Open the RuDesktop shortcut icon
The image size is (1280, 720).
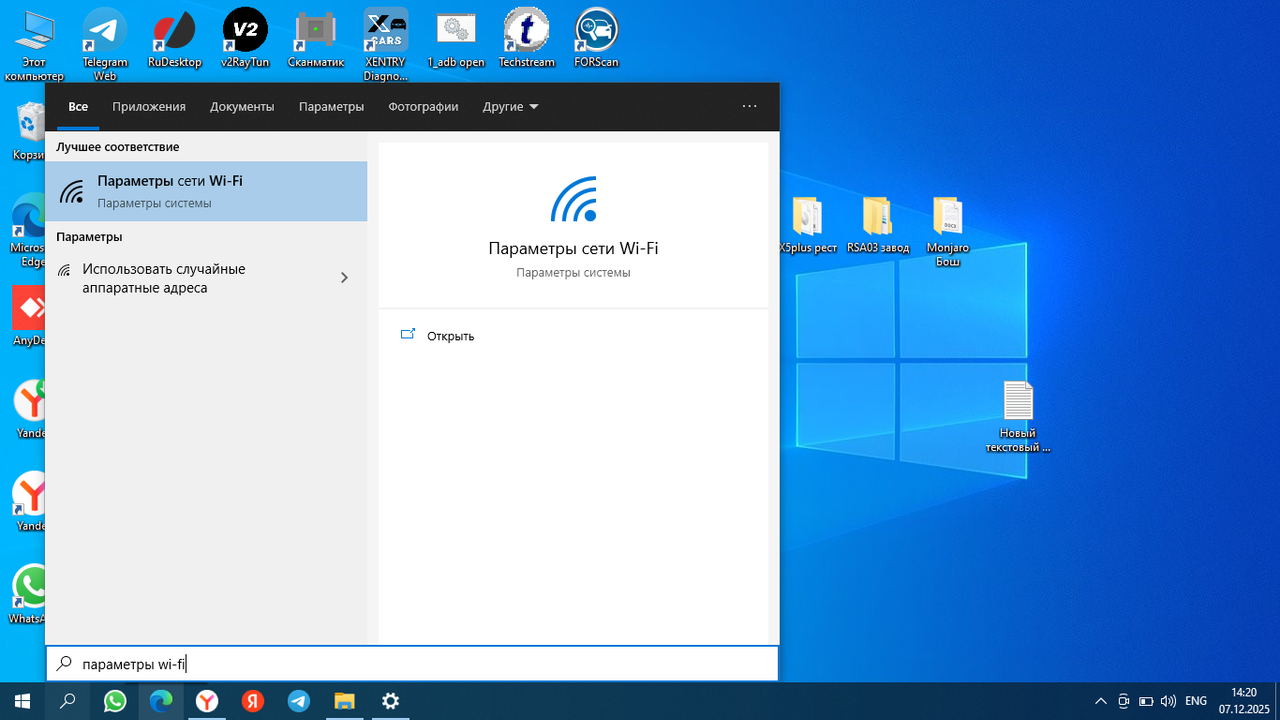point(175,40)
